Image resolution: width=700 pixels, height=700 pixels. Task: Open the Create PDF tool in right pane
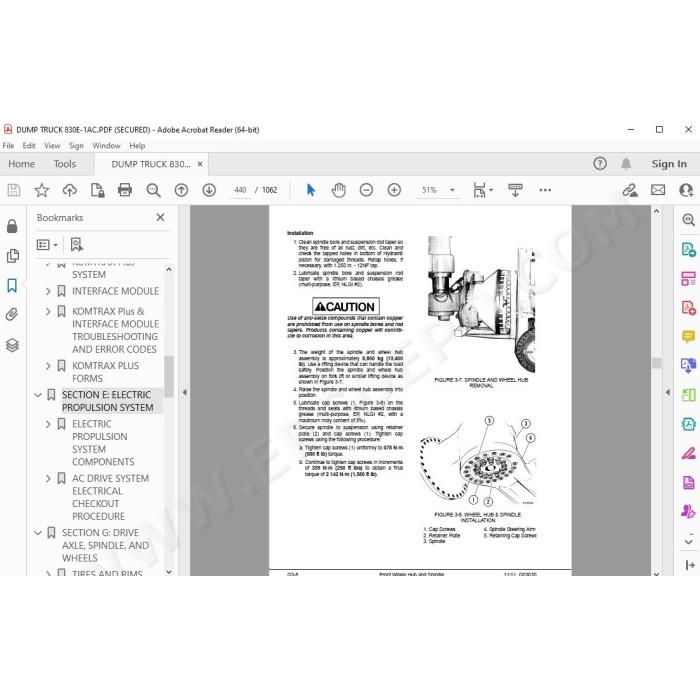(x=688, y=308)
